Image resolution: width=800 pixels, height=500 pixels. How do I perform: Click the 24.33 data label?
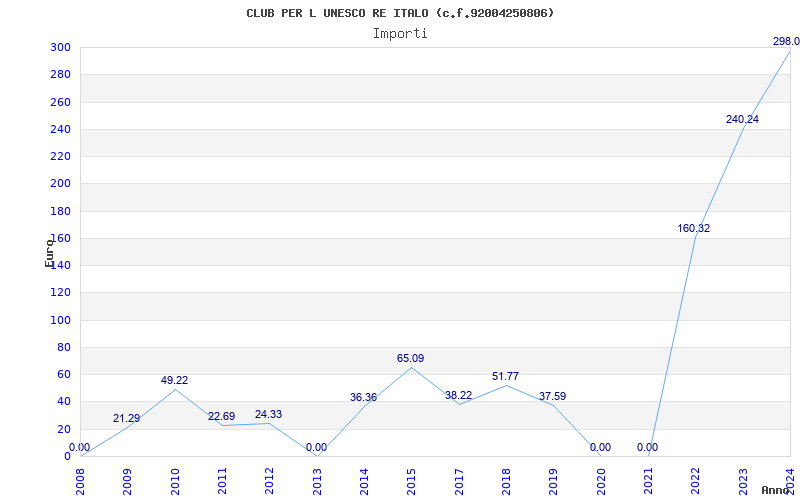[268, 414]
